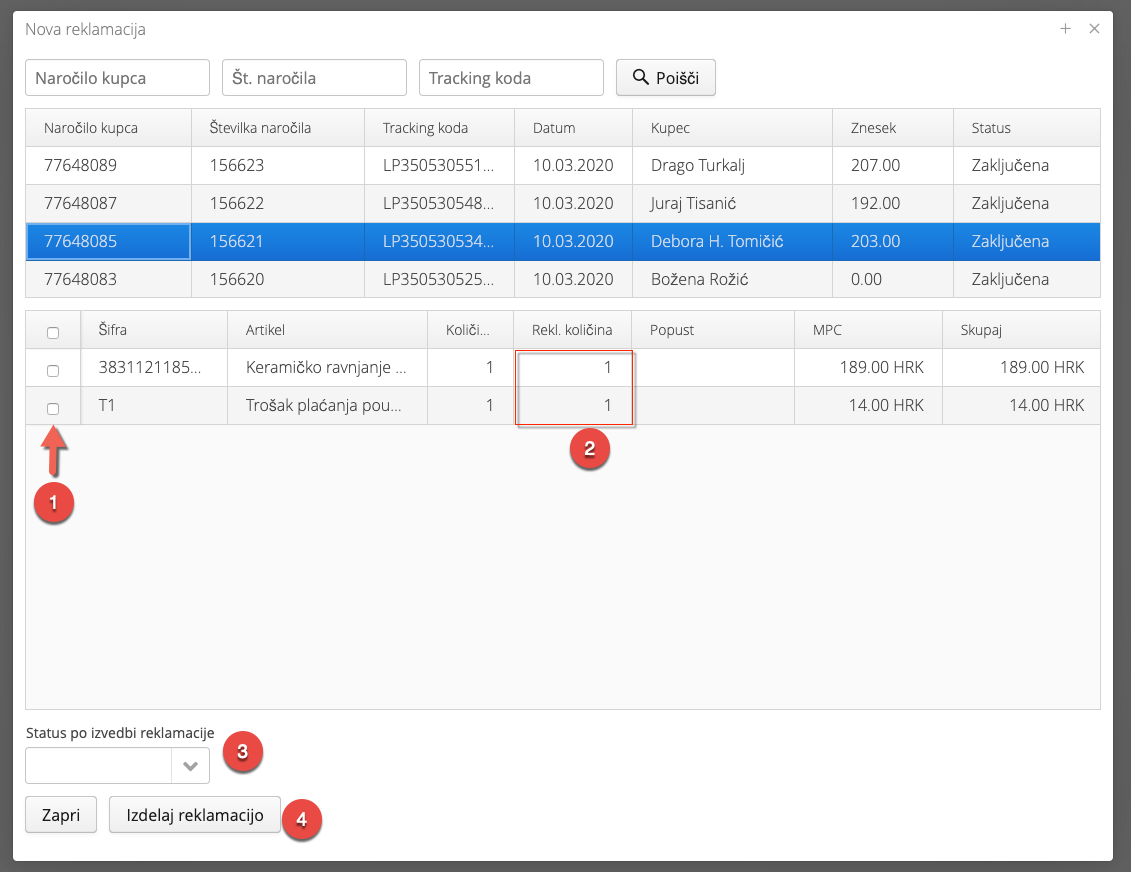Click Rekl. količina cell for T1 row
This screenshot has height=872, width=1131.
pos(572,405)
